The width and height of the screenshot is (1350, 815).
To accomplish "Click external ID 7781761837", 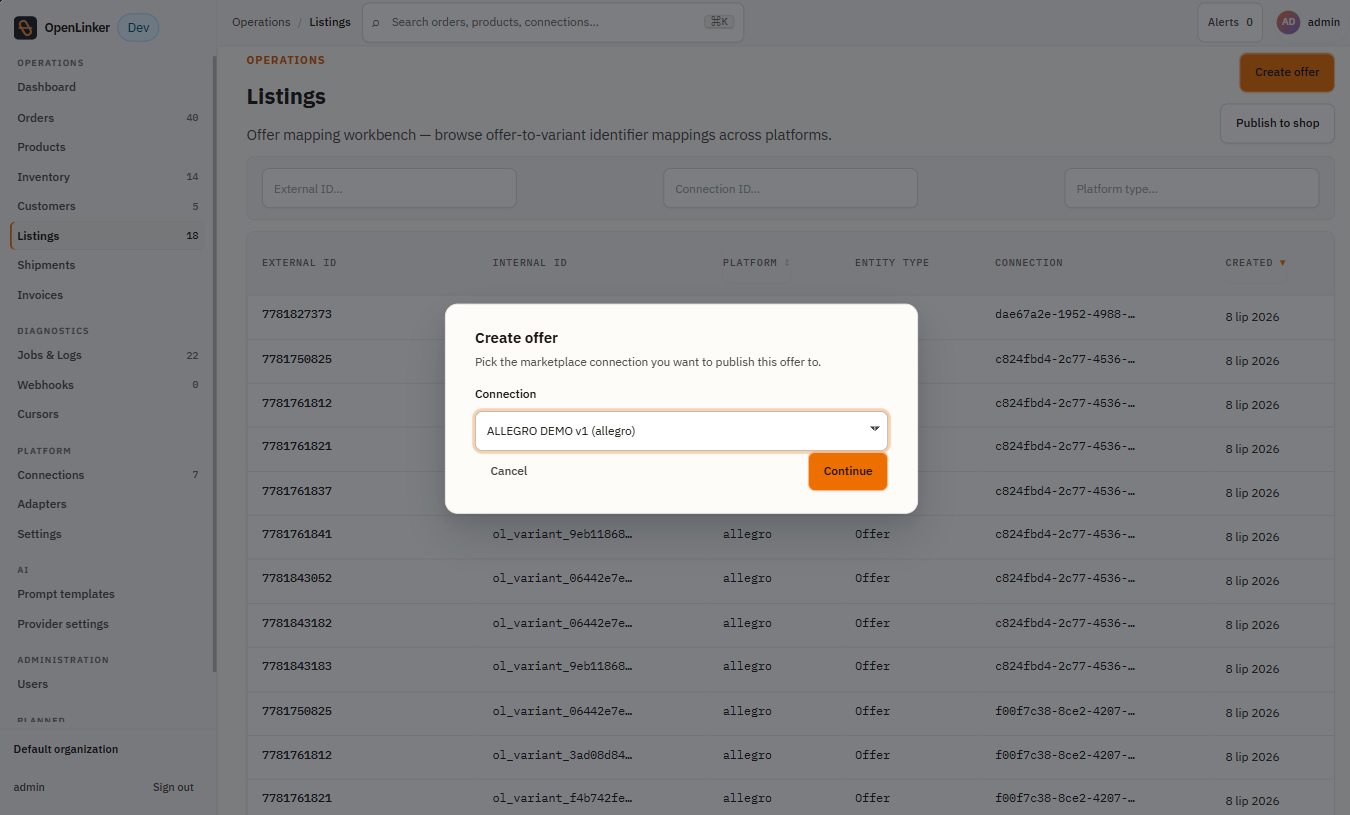I will tap(297, 491).
